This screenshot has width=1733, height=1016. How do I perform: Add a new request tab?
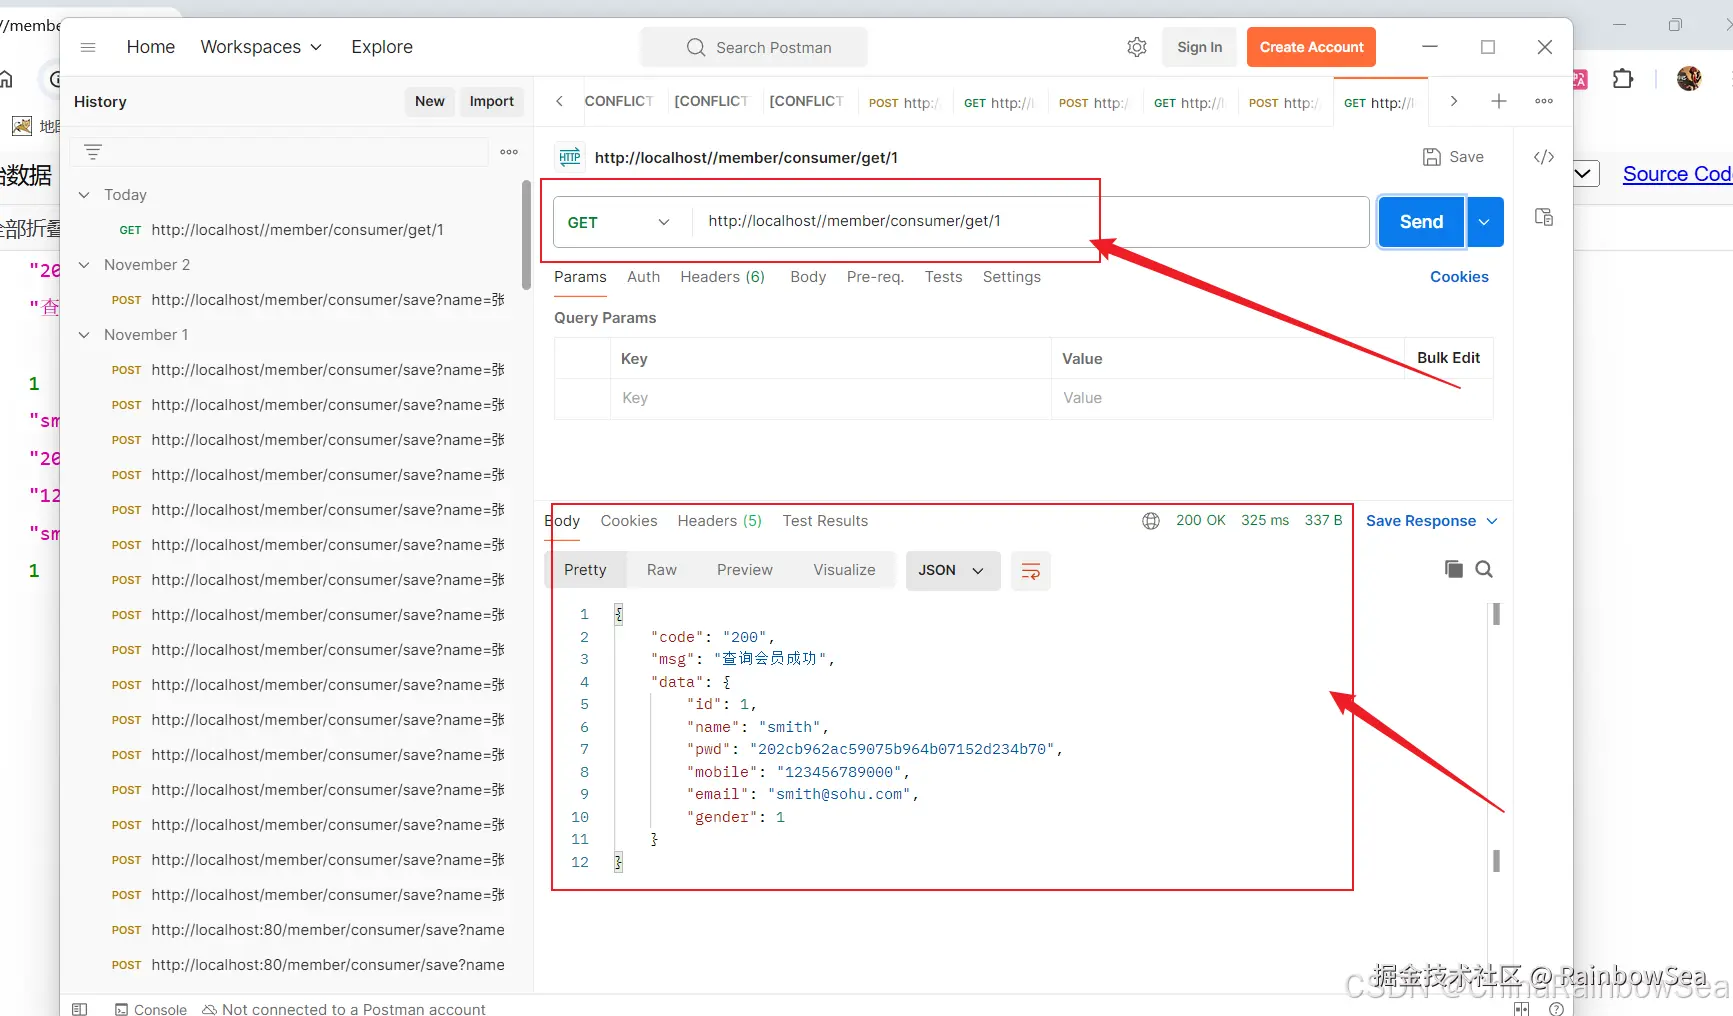pos(1499,101)
